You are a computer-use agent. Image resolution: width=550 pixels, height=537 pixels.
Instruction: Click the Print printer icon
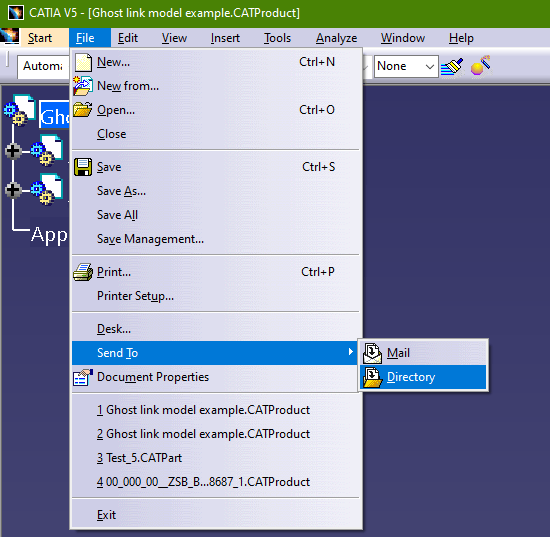[83, 272]
